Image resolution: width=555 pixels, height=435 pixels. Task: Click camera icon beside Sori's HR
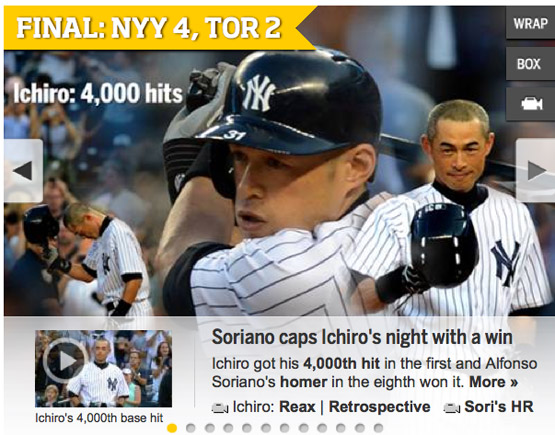452,408
